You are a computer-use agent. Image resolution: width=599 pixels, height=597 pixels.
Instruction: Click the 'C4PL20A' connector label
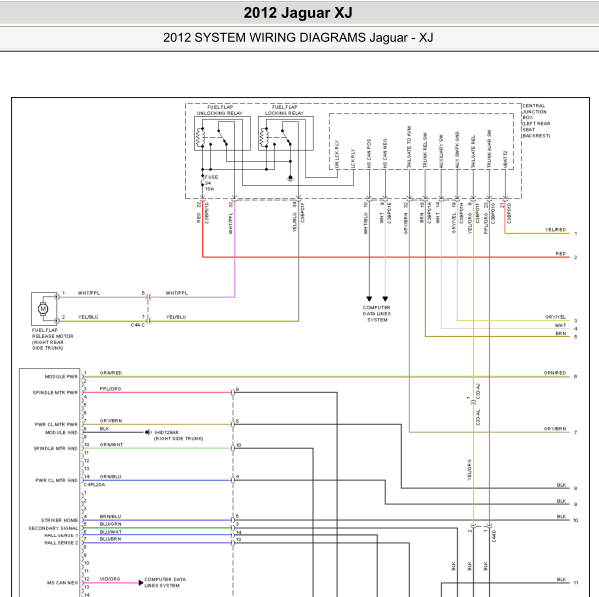[x=94, y=484]
